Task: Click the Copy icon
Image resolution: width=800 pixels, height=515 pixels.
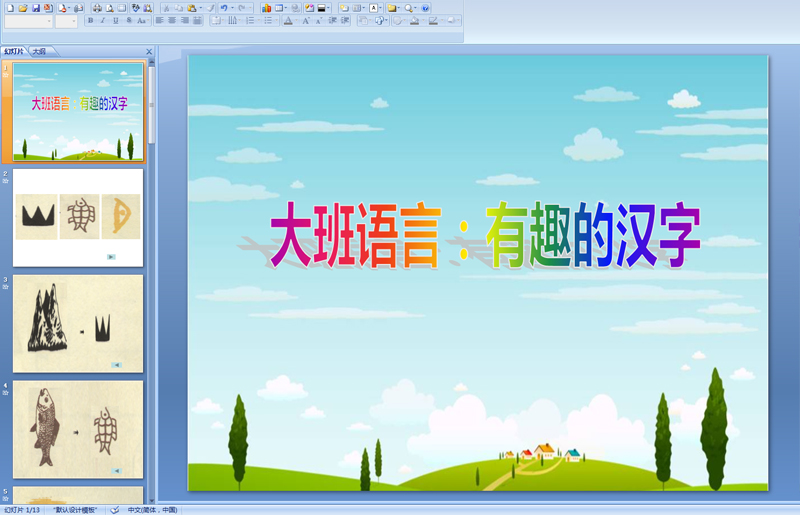Action: (179, 8)
